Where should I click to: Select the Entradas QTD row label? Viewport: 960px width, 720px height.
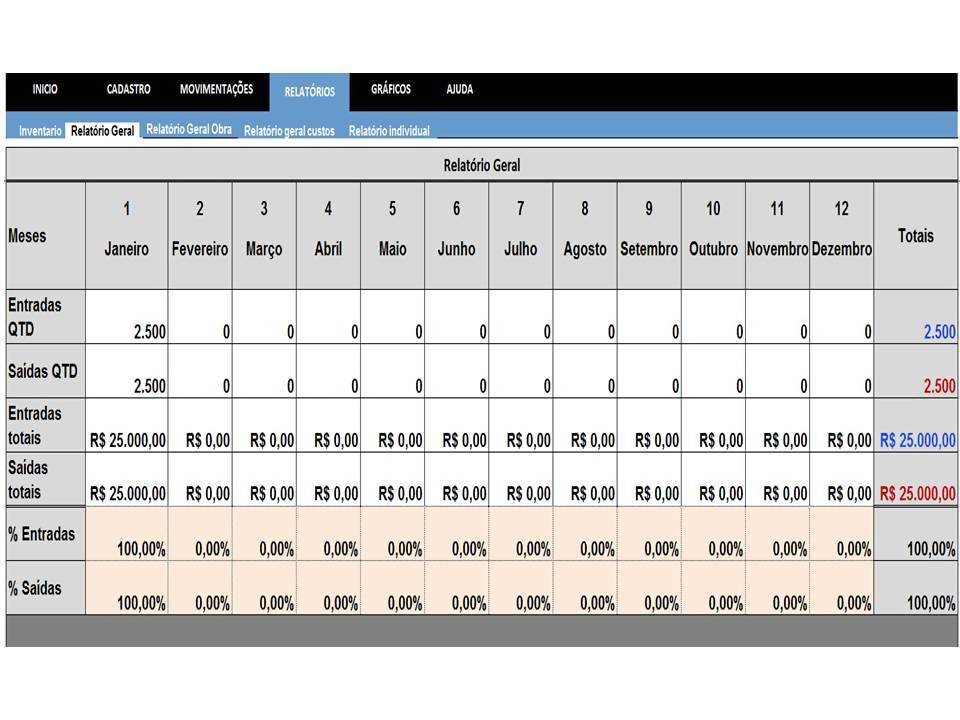point(46,317)
